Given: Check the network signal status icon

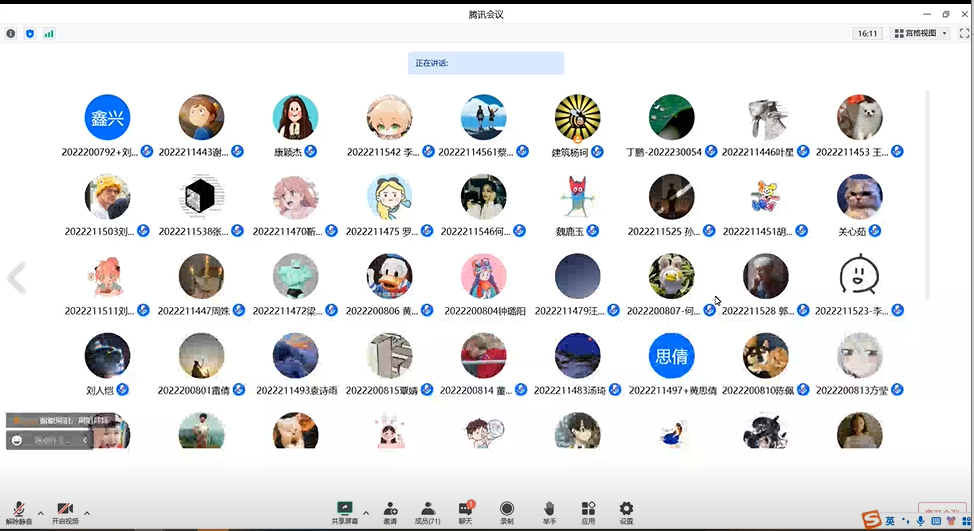Looking at the screenshot, I should (x=49, y=33).
